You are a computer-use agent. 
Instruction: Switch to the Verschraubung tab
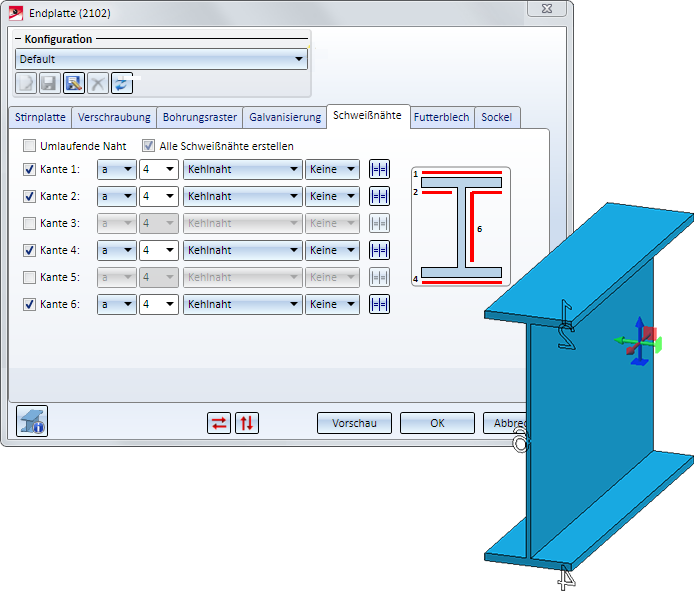114,117
